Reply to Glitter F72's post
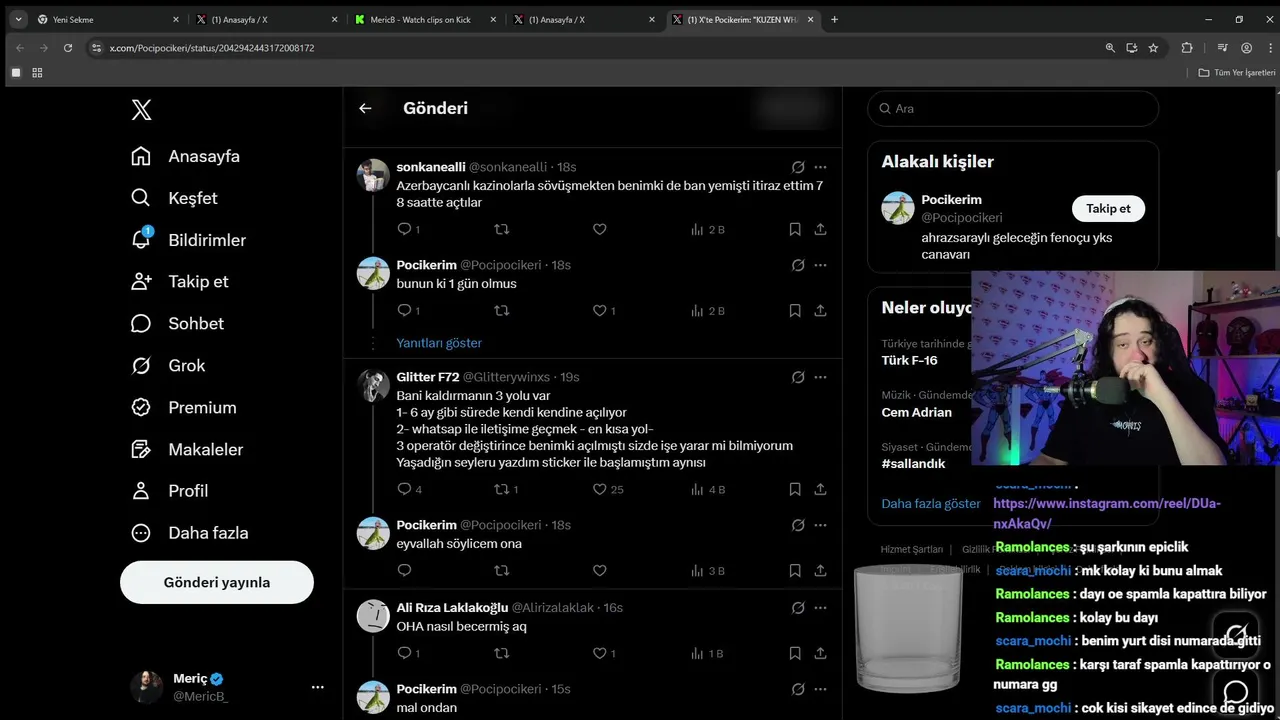Viewport: 1280px width, 720px height. tap(404, 489)
